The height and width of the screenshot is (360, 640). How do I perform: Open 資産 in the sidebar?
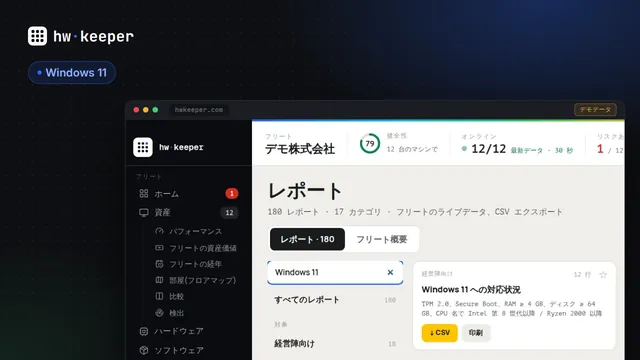pyautogui.click(x=189, y=213)
